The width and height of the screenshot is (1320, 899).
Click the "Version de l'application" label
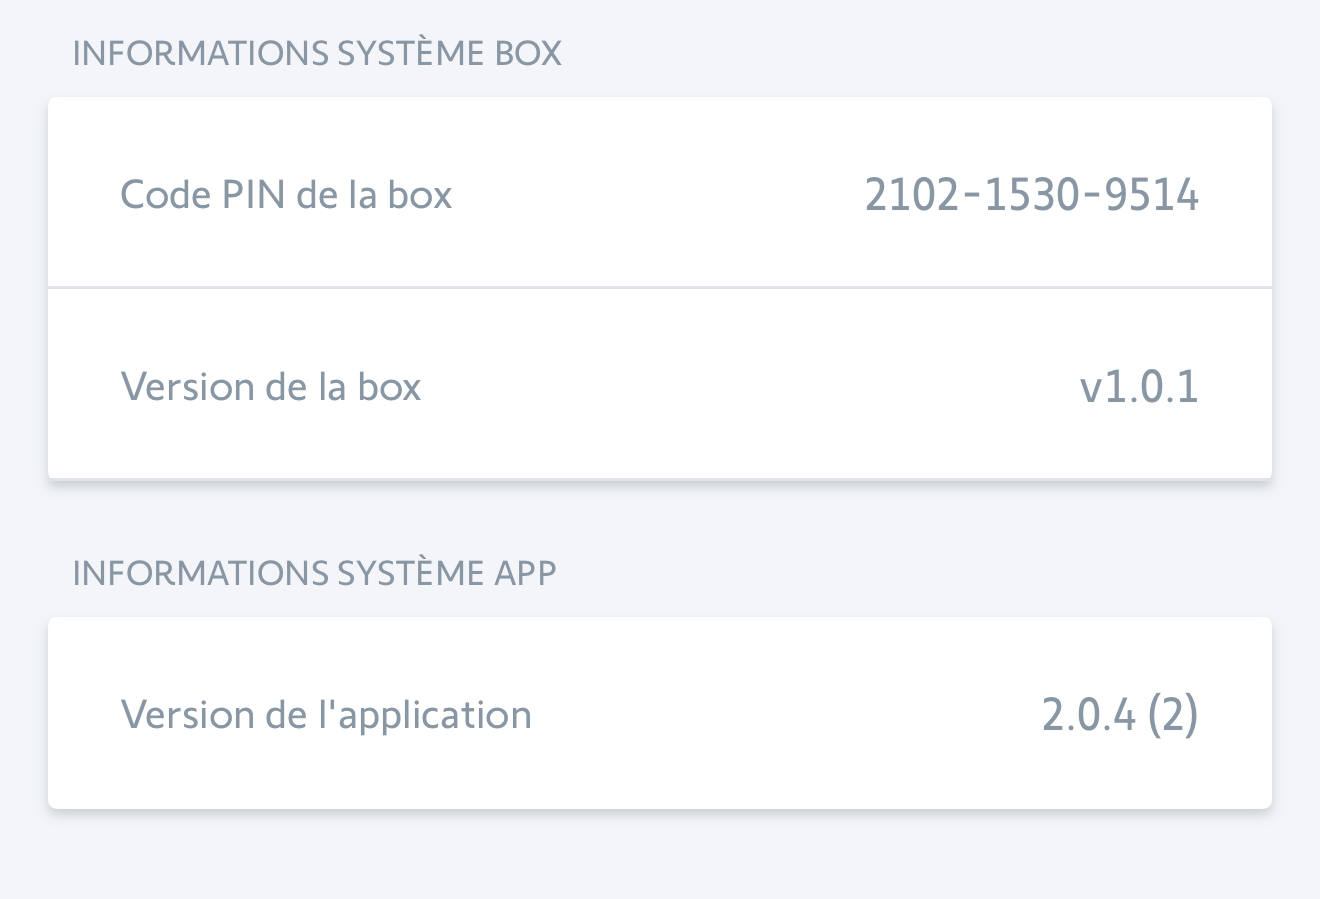point(326,715)
